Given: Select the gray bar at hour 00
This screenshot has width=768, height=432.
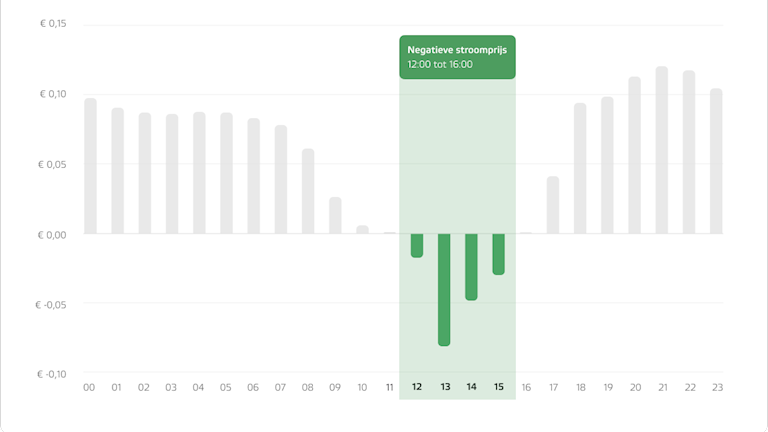Looking at the screenshot, I should pos(90,166).
